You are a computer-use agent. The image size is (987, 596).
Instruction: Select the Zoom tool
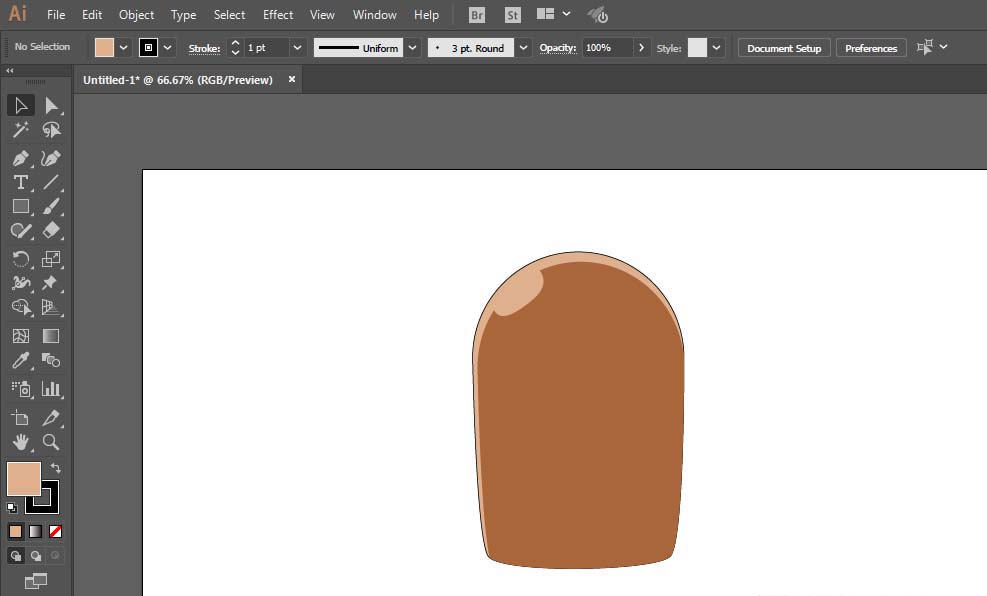click(51, 442)
